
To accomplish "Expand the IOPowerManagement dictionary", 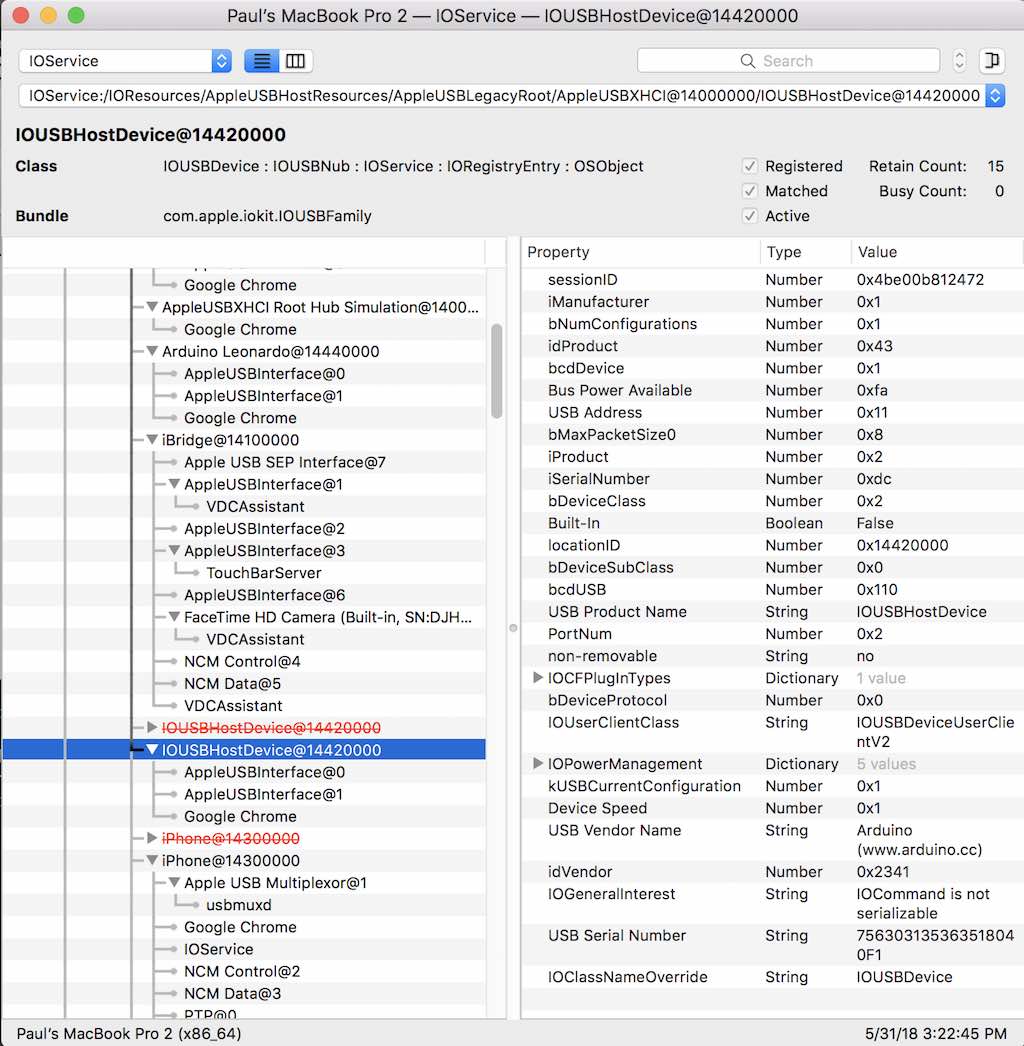I will click(538, 763).
